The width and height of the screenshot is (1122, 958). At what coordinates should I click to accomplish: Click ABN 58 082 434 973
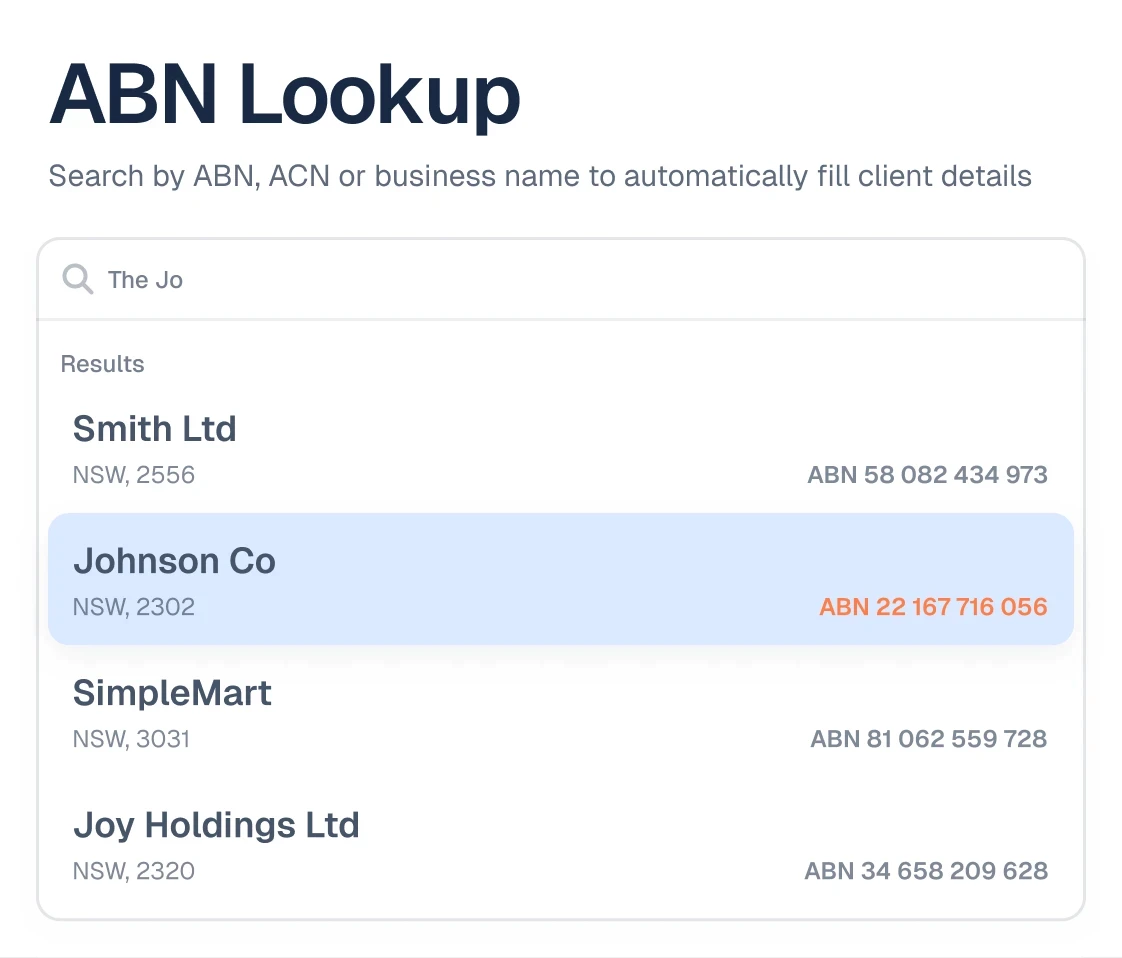pos(927,475)
